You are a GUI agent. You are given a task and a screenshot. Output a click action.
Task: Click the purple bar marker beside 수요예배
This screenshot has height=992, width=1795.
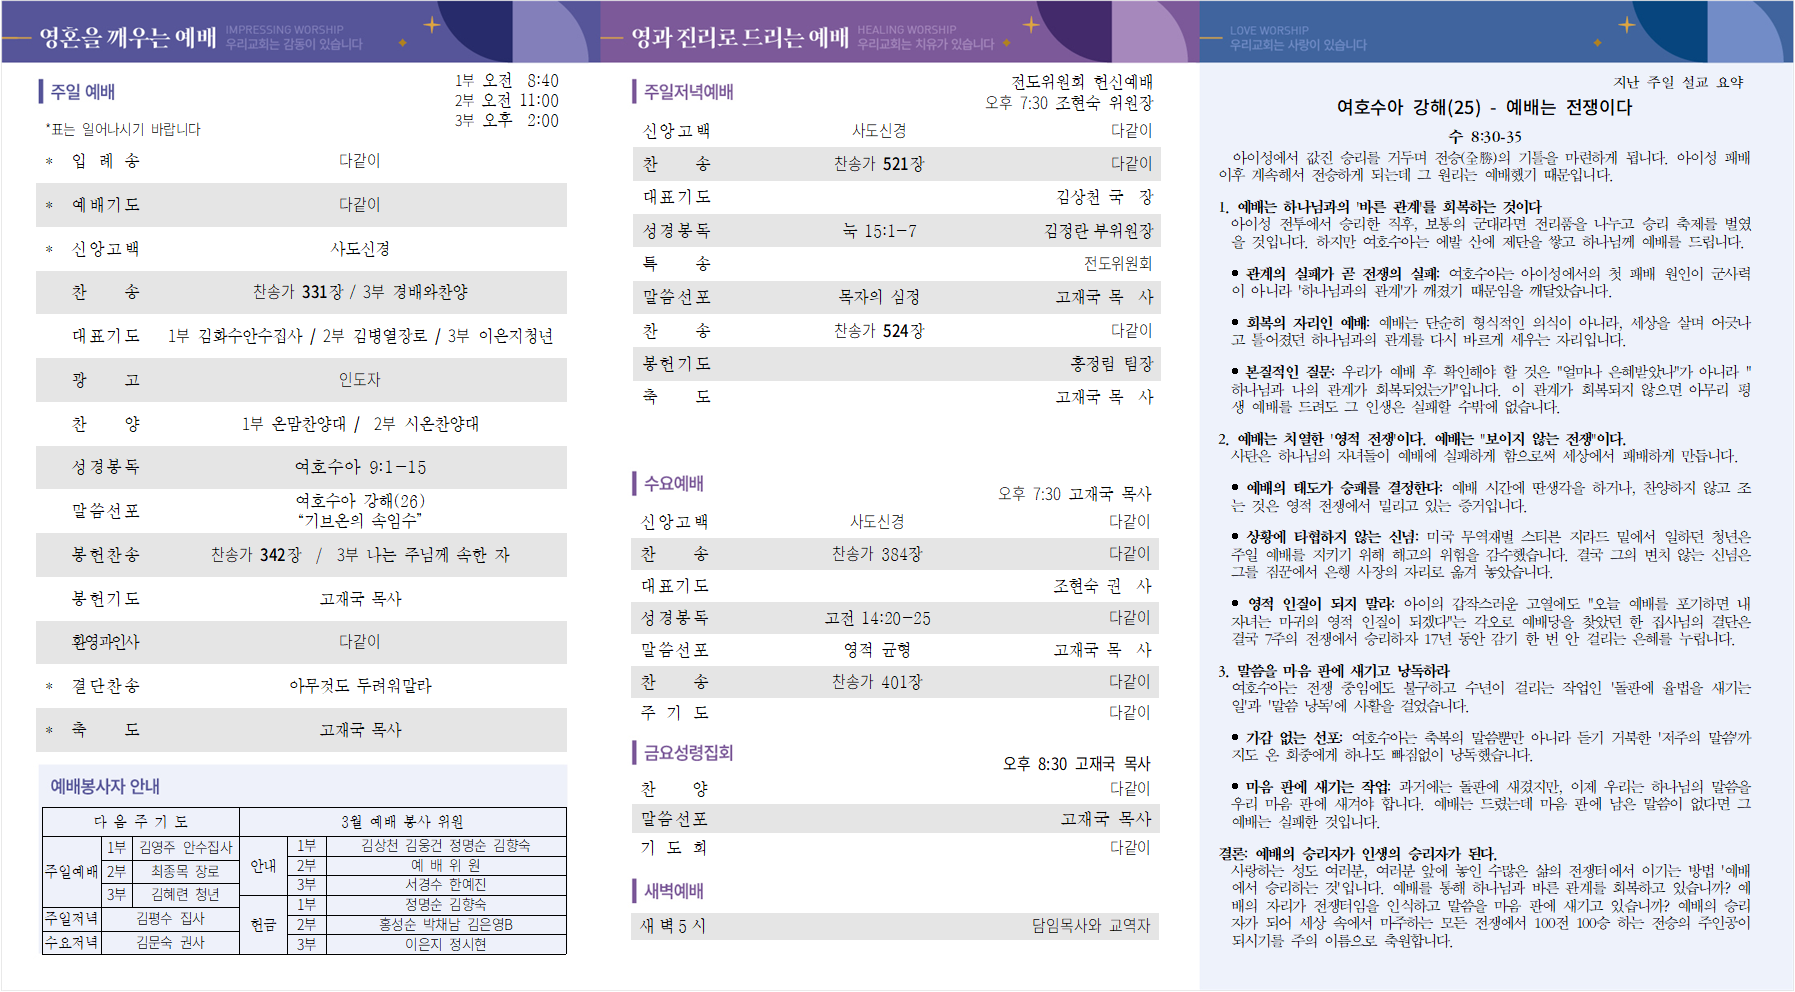[634, 484]
